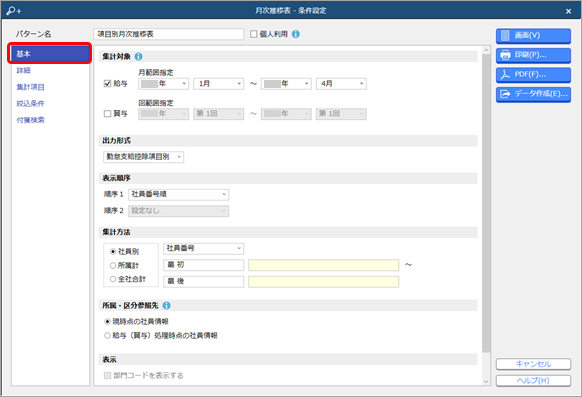Select the 所属計 radio button
Viewport: 582px width, 397px height.
113,265
